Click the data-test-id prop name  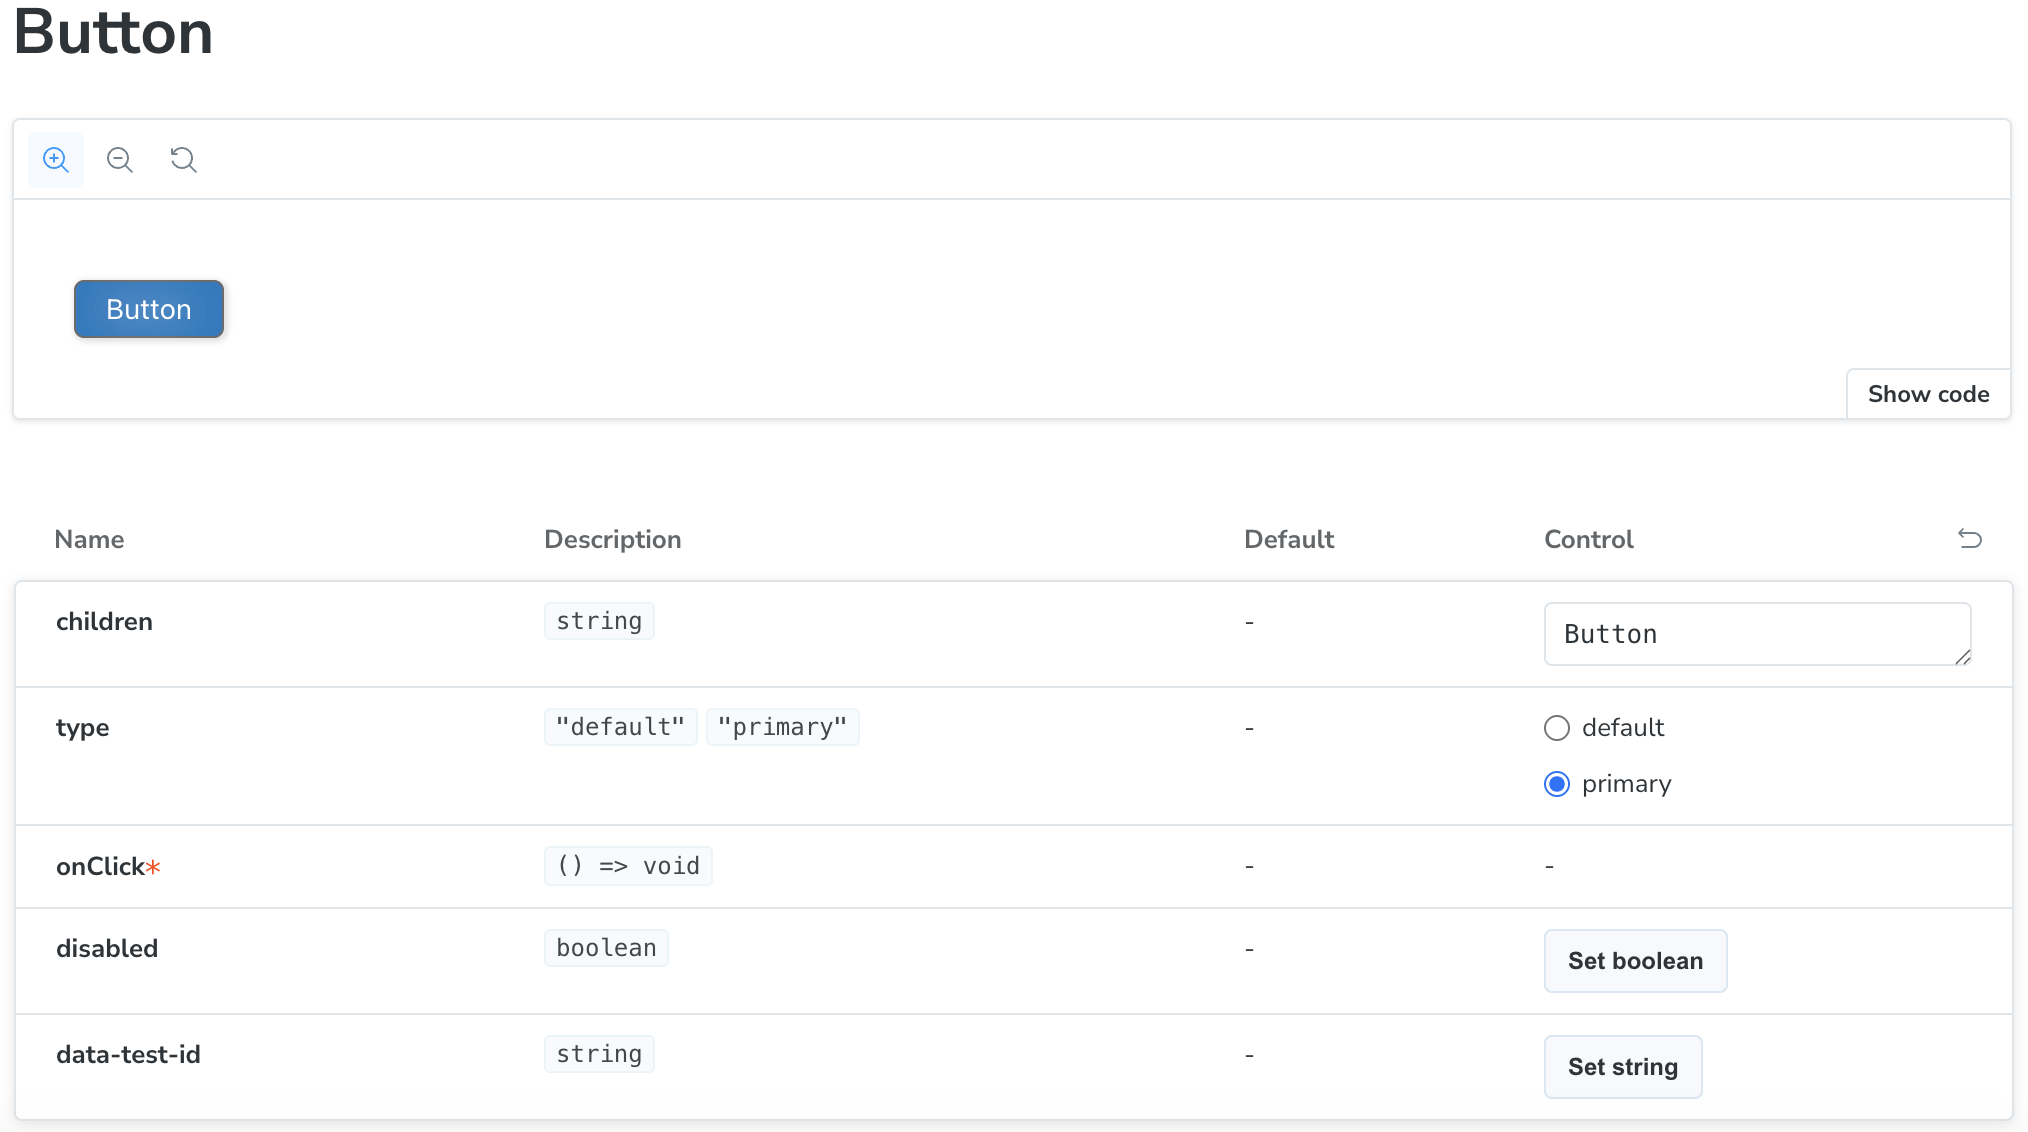[x=128, y=1054]
